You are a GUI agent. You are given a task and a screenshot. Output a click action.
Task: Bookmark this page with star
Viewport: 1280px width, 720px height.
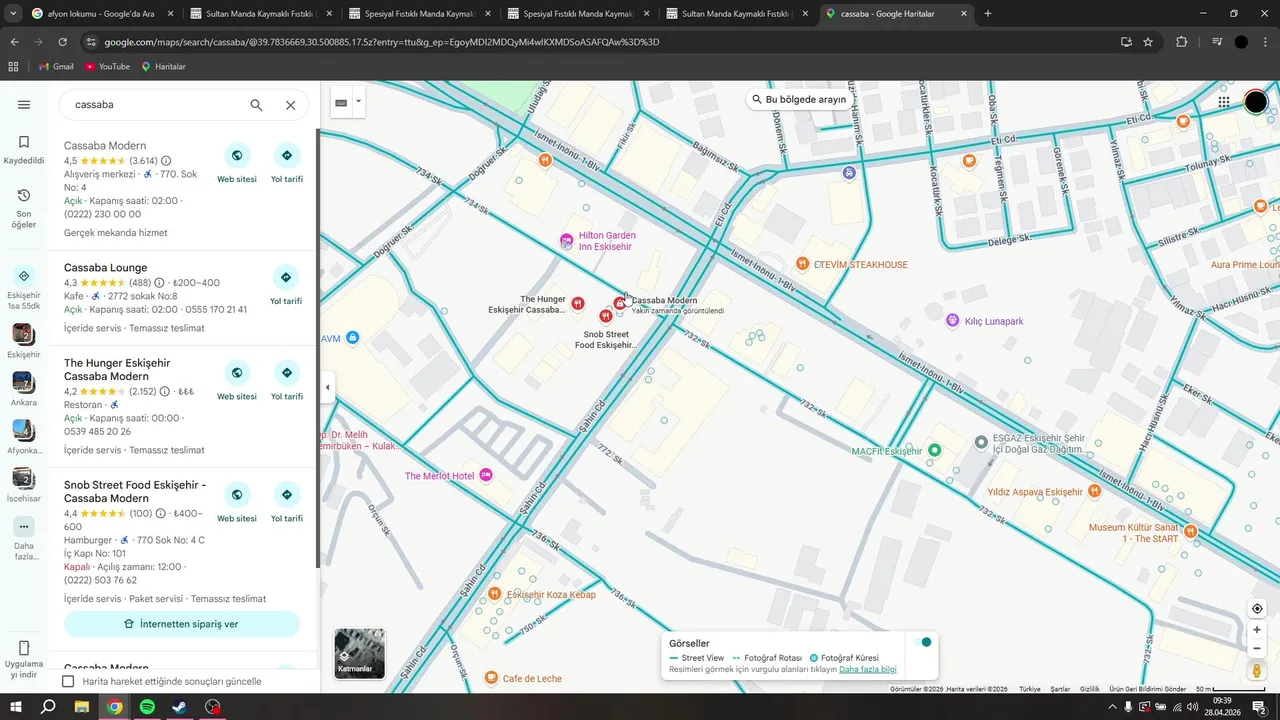point(1148,42)
